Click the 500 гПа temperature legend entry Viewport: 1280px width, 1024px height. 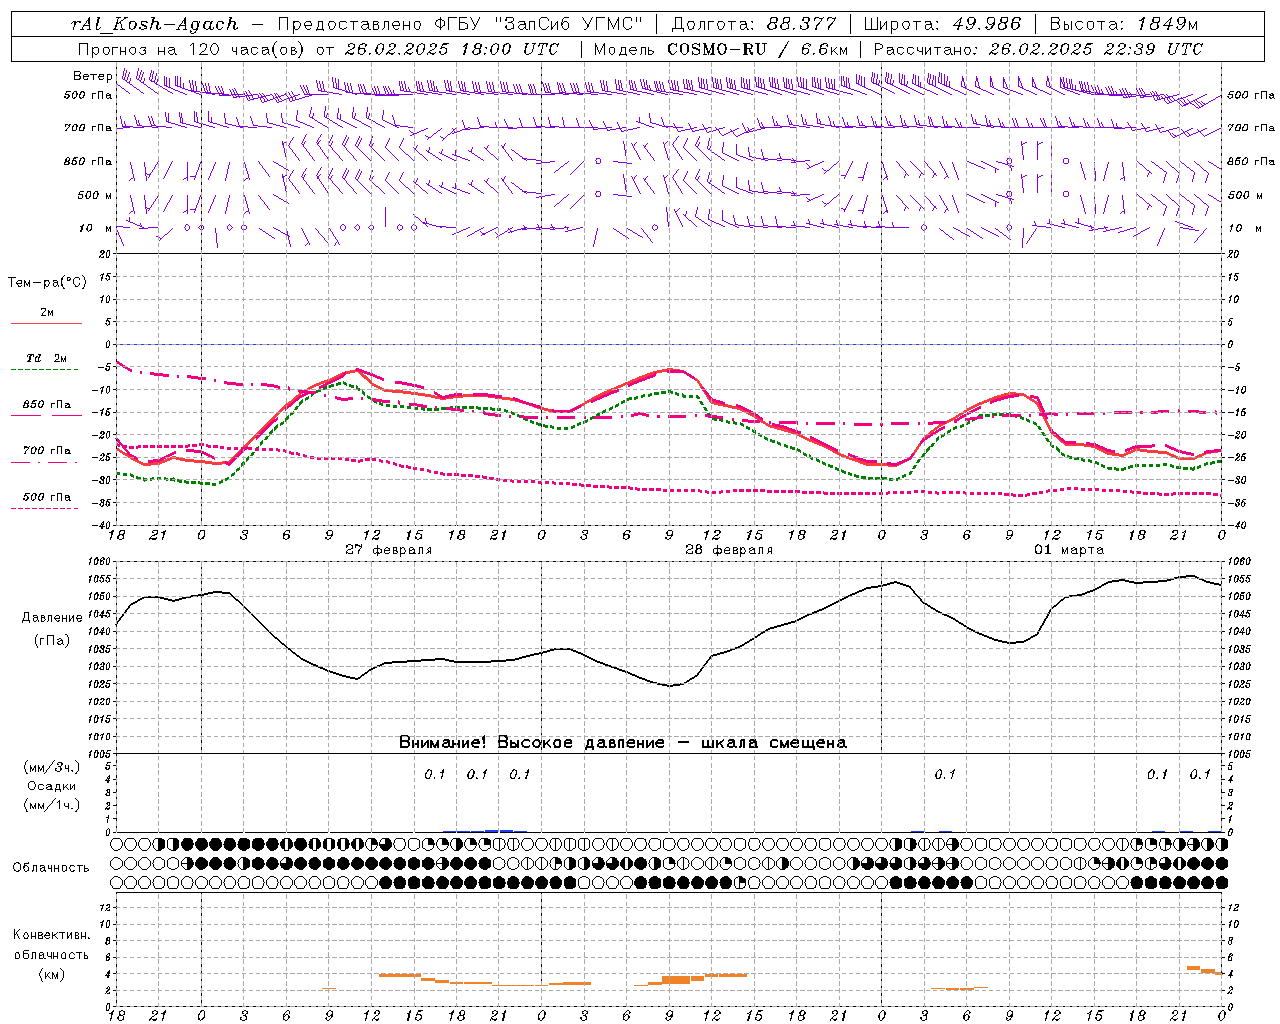46,497
